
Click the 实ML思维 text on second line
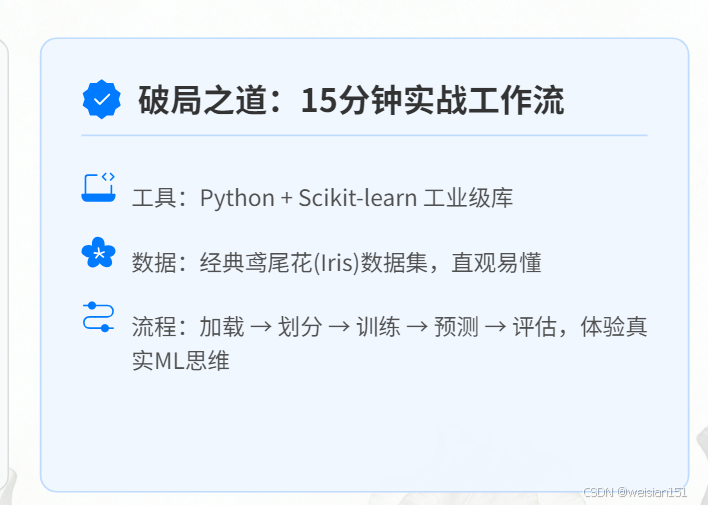point(181,360)
